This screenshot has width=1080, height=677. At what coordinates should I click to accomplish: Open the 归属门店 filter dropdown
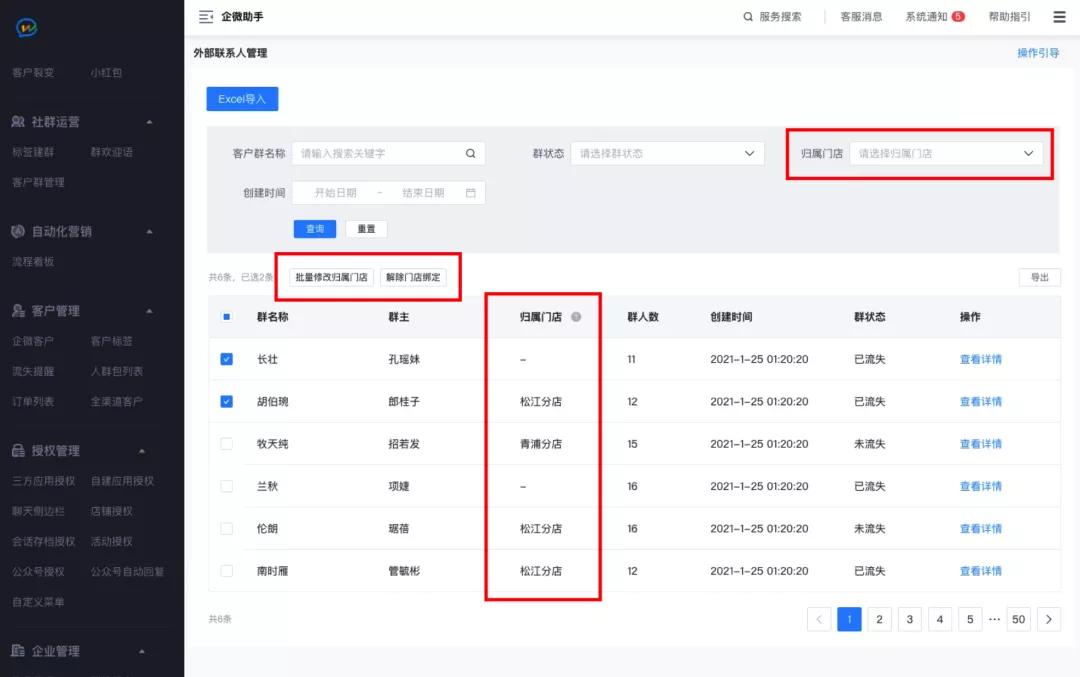click(946, 153)
